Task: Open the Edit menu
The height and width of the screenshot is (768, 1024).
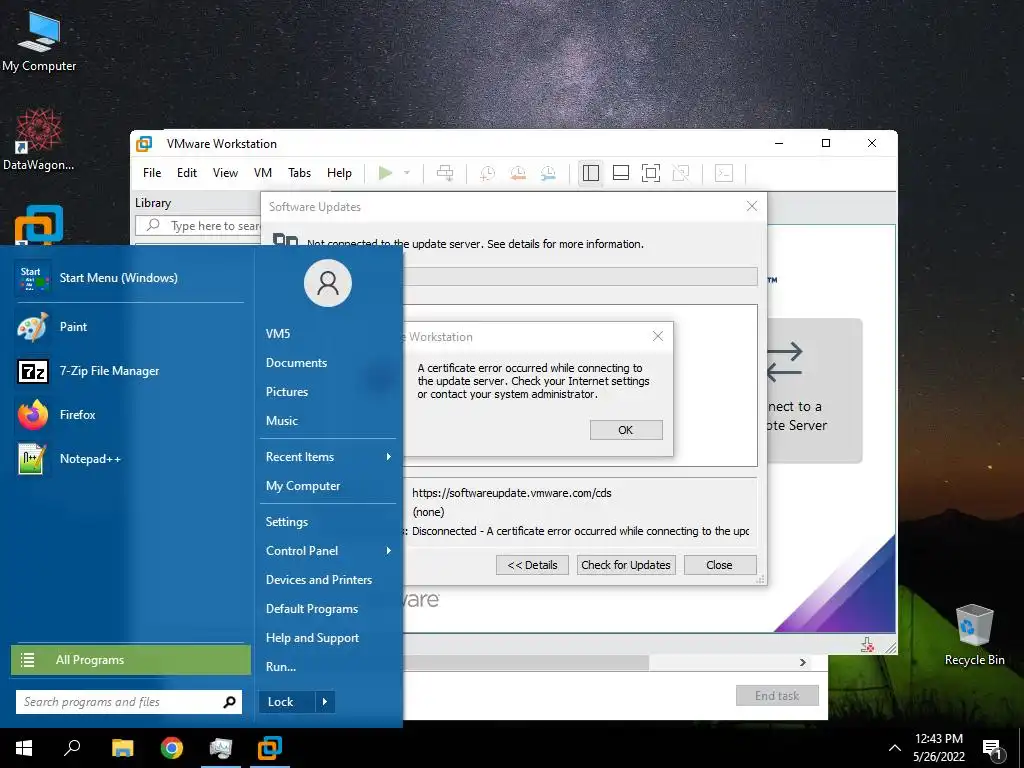Action: tap(187, 173)
